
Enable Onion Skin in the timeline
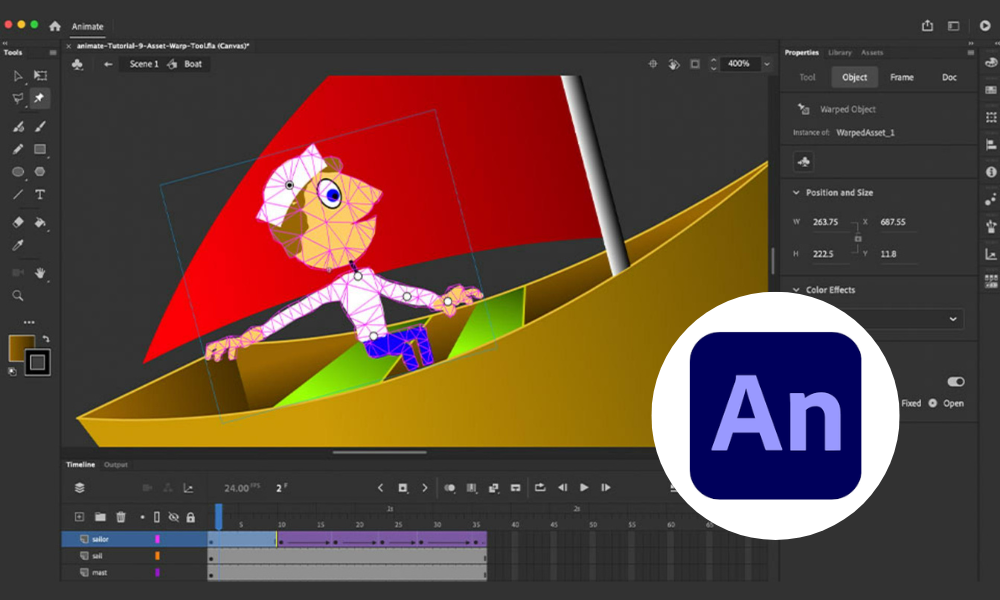[x=450, y=487]
